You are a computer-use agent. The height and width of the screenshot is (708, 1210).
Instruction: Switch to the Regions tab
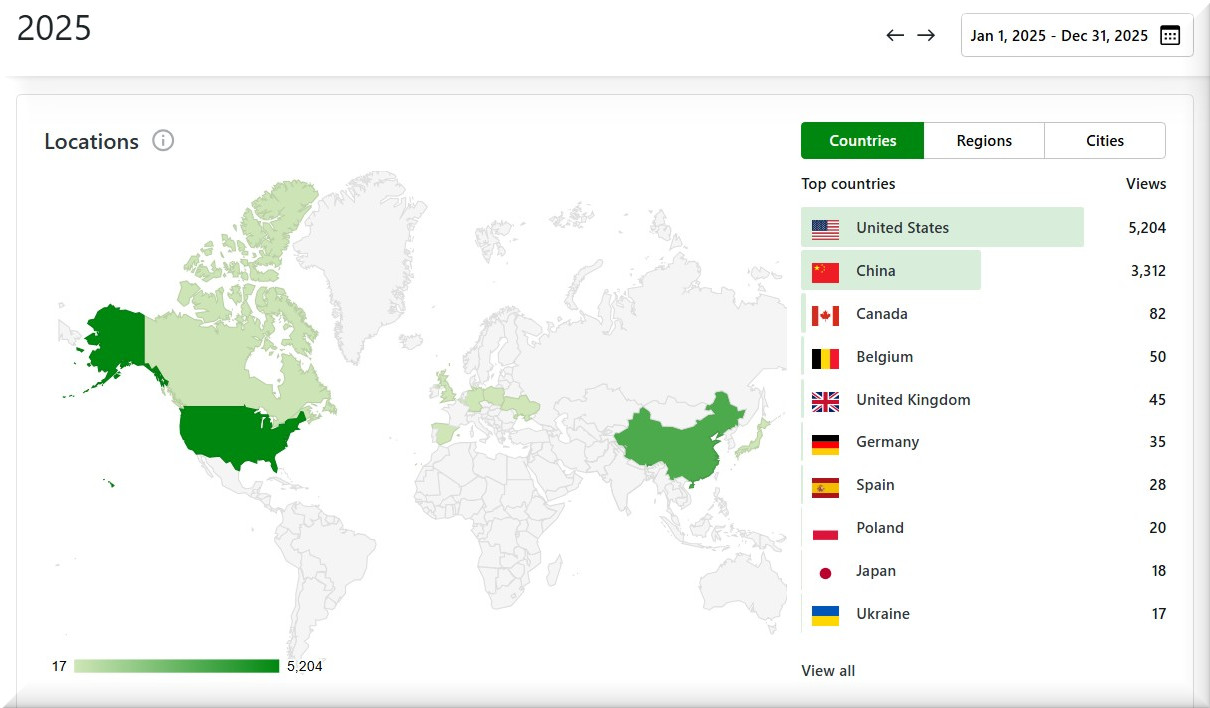tap(984, 141)
